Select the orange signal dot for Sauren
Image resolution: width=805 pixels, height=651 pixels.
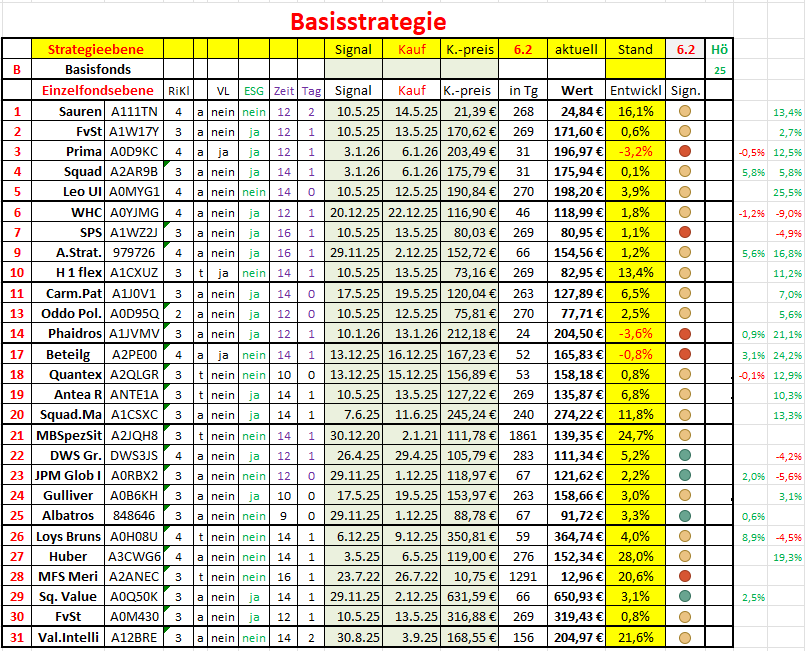[685, 111]
